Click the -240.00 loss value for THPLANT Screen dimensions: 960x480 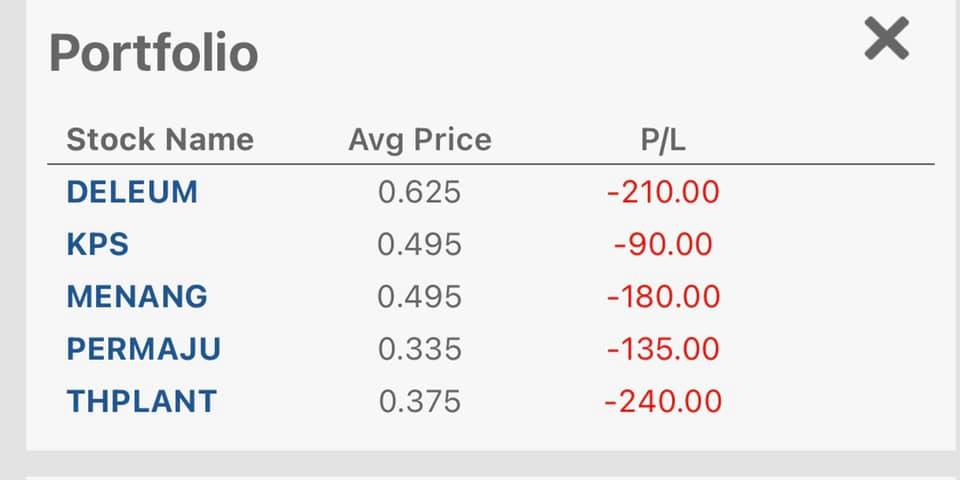pyautogui.click(x=663, y=402)
